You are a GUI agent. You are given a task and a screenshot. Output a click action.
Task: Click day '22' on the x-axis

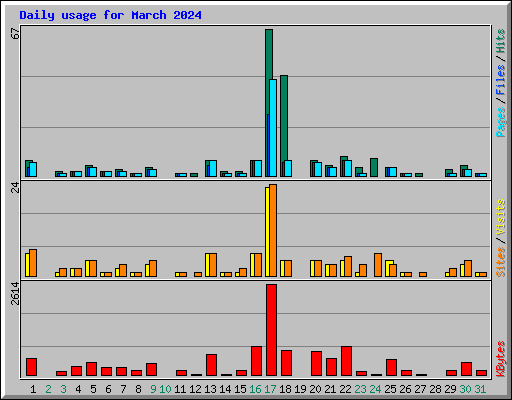[x=345, y=389]
